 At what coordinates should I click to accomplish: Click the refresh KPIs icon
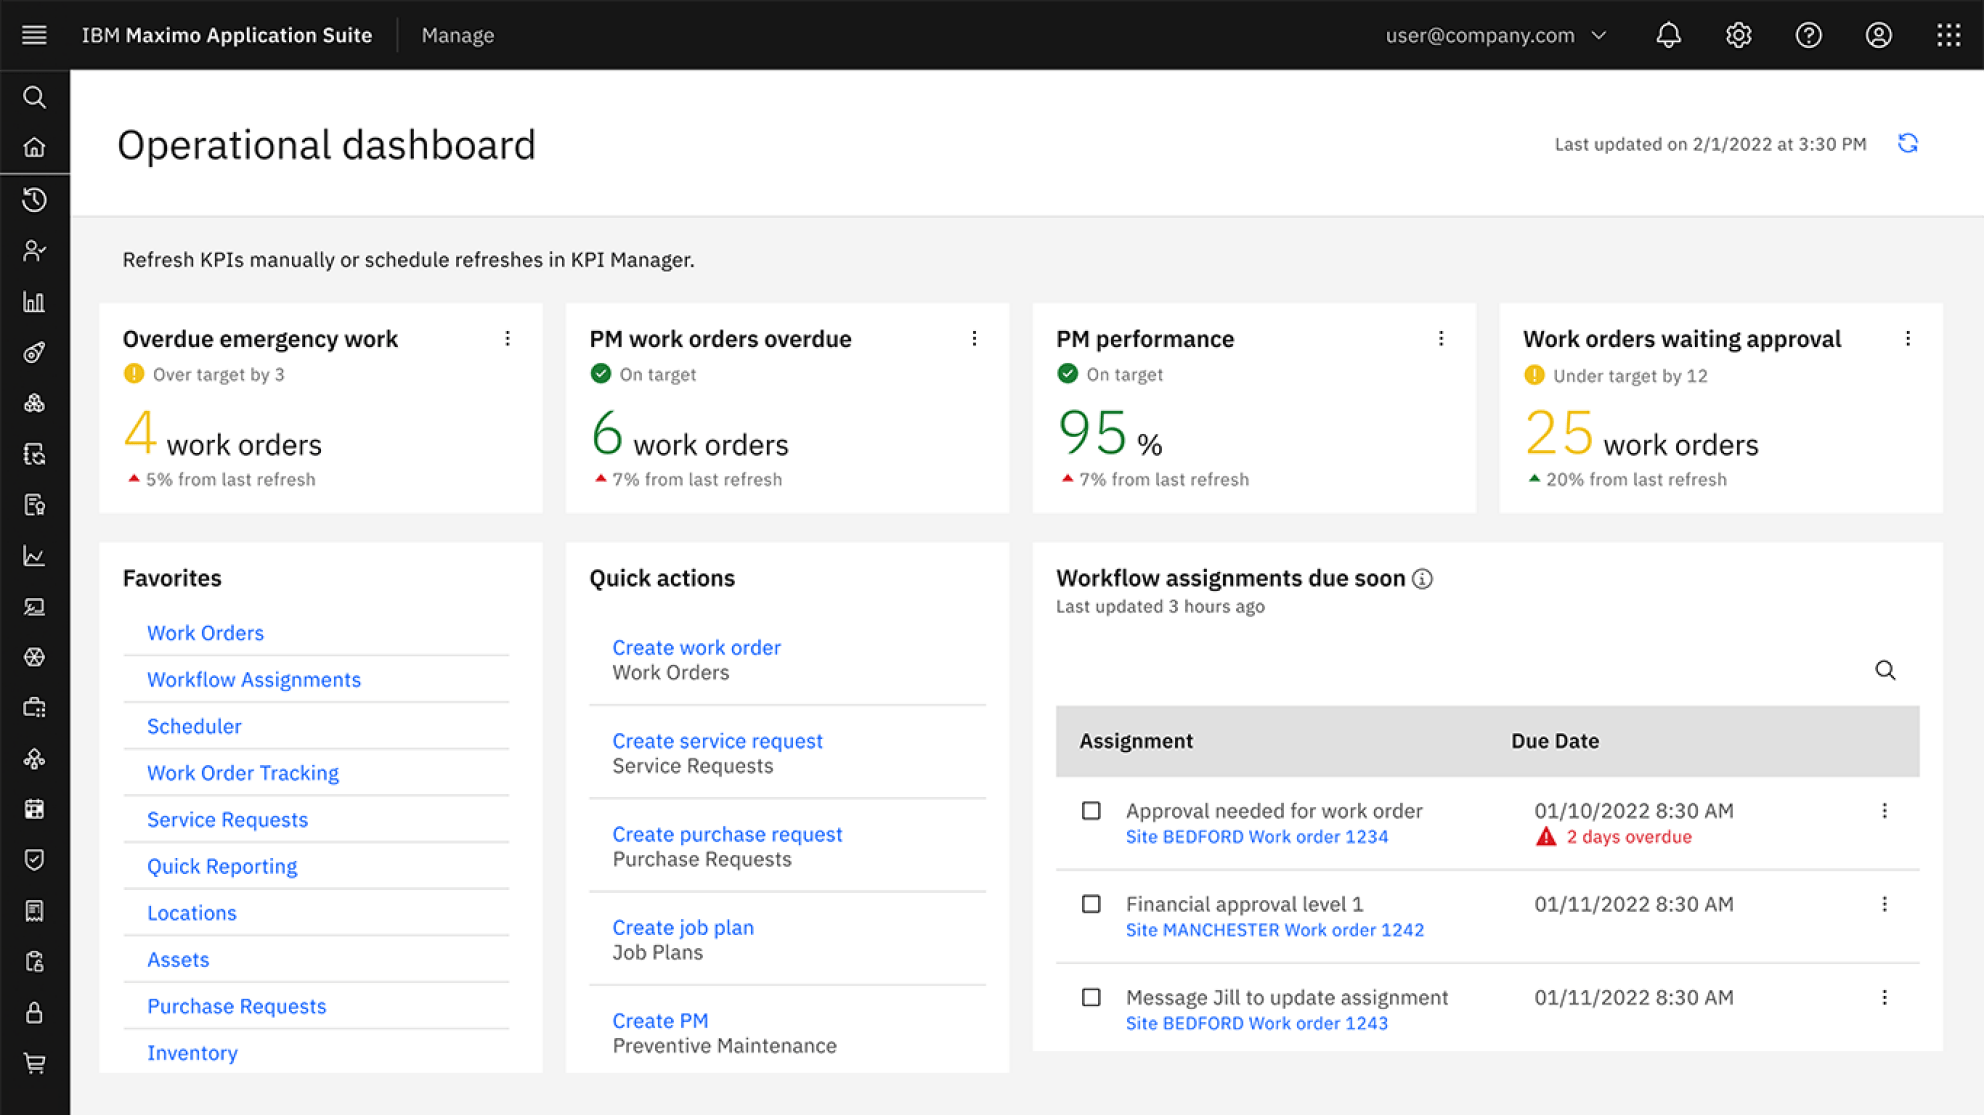[x=1908, y=144]
